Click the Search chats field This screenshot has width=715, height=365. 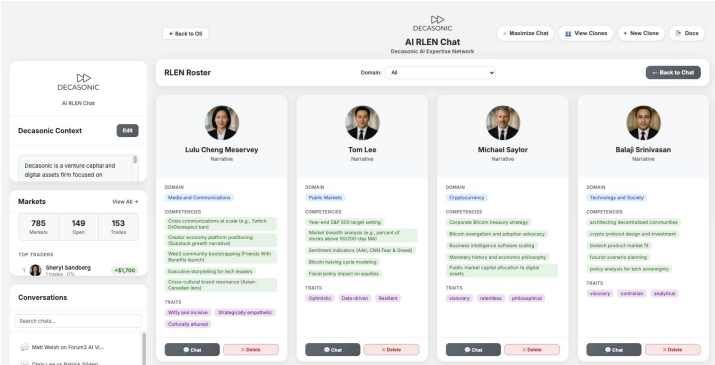tap(78, 321)
